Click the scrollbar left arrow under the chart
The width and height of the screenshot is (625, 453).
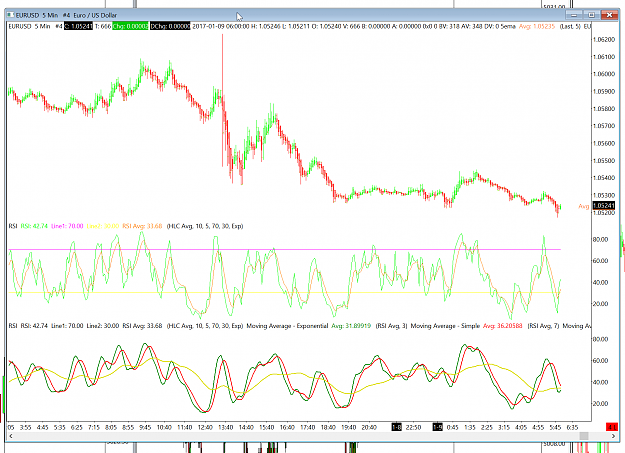click(11, 436)
